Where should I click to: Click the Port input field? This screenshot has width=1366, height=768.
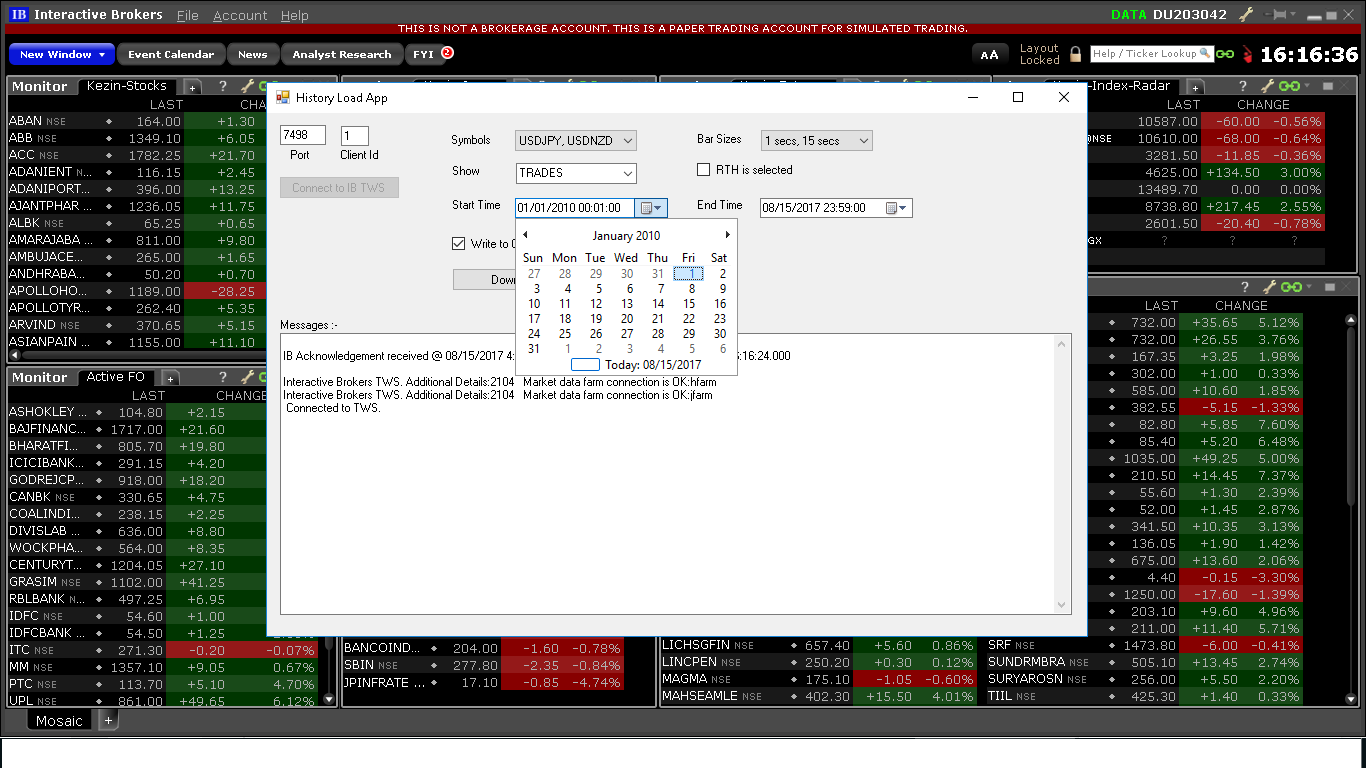(x=302, y=136)
